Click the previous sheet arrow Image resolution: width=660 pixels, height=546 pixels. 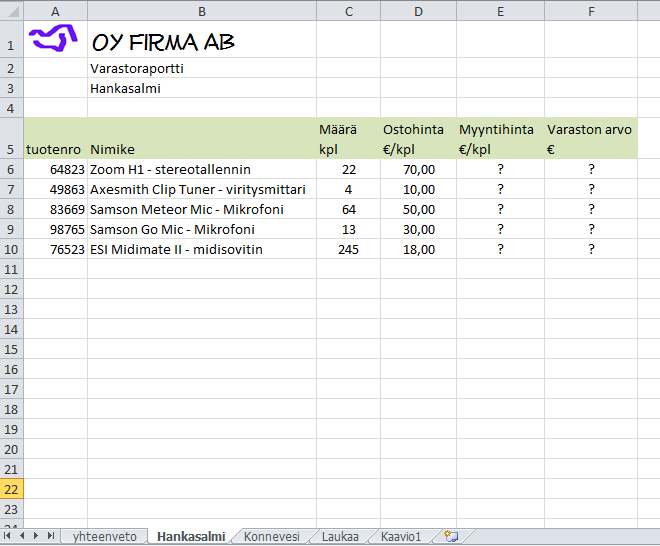[22, 535]
